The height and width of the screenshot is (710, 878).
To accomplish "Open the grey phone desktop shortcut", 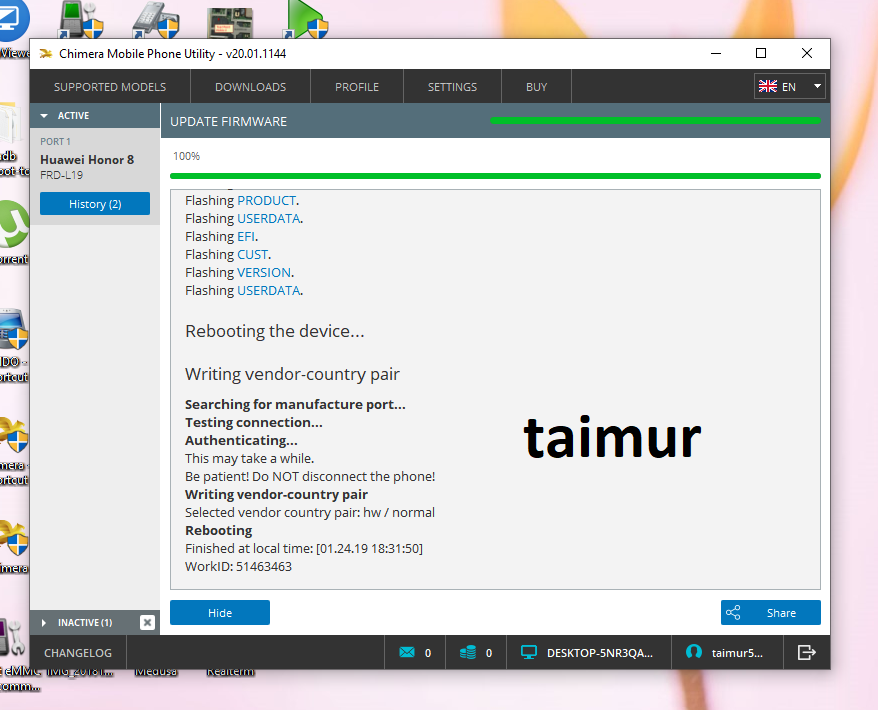I will click(156, 20).
